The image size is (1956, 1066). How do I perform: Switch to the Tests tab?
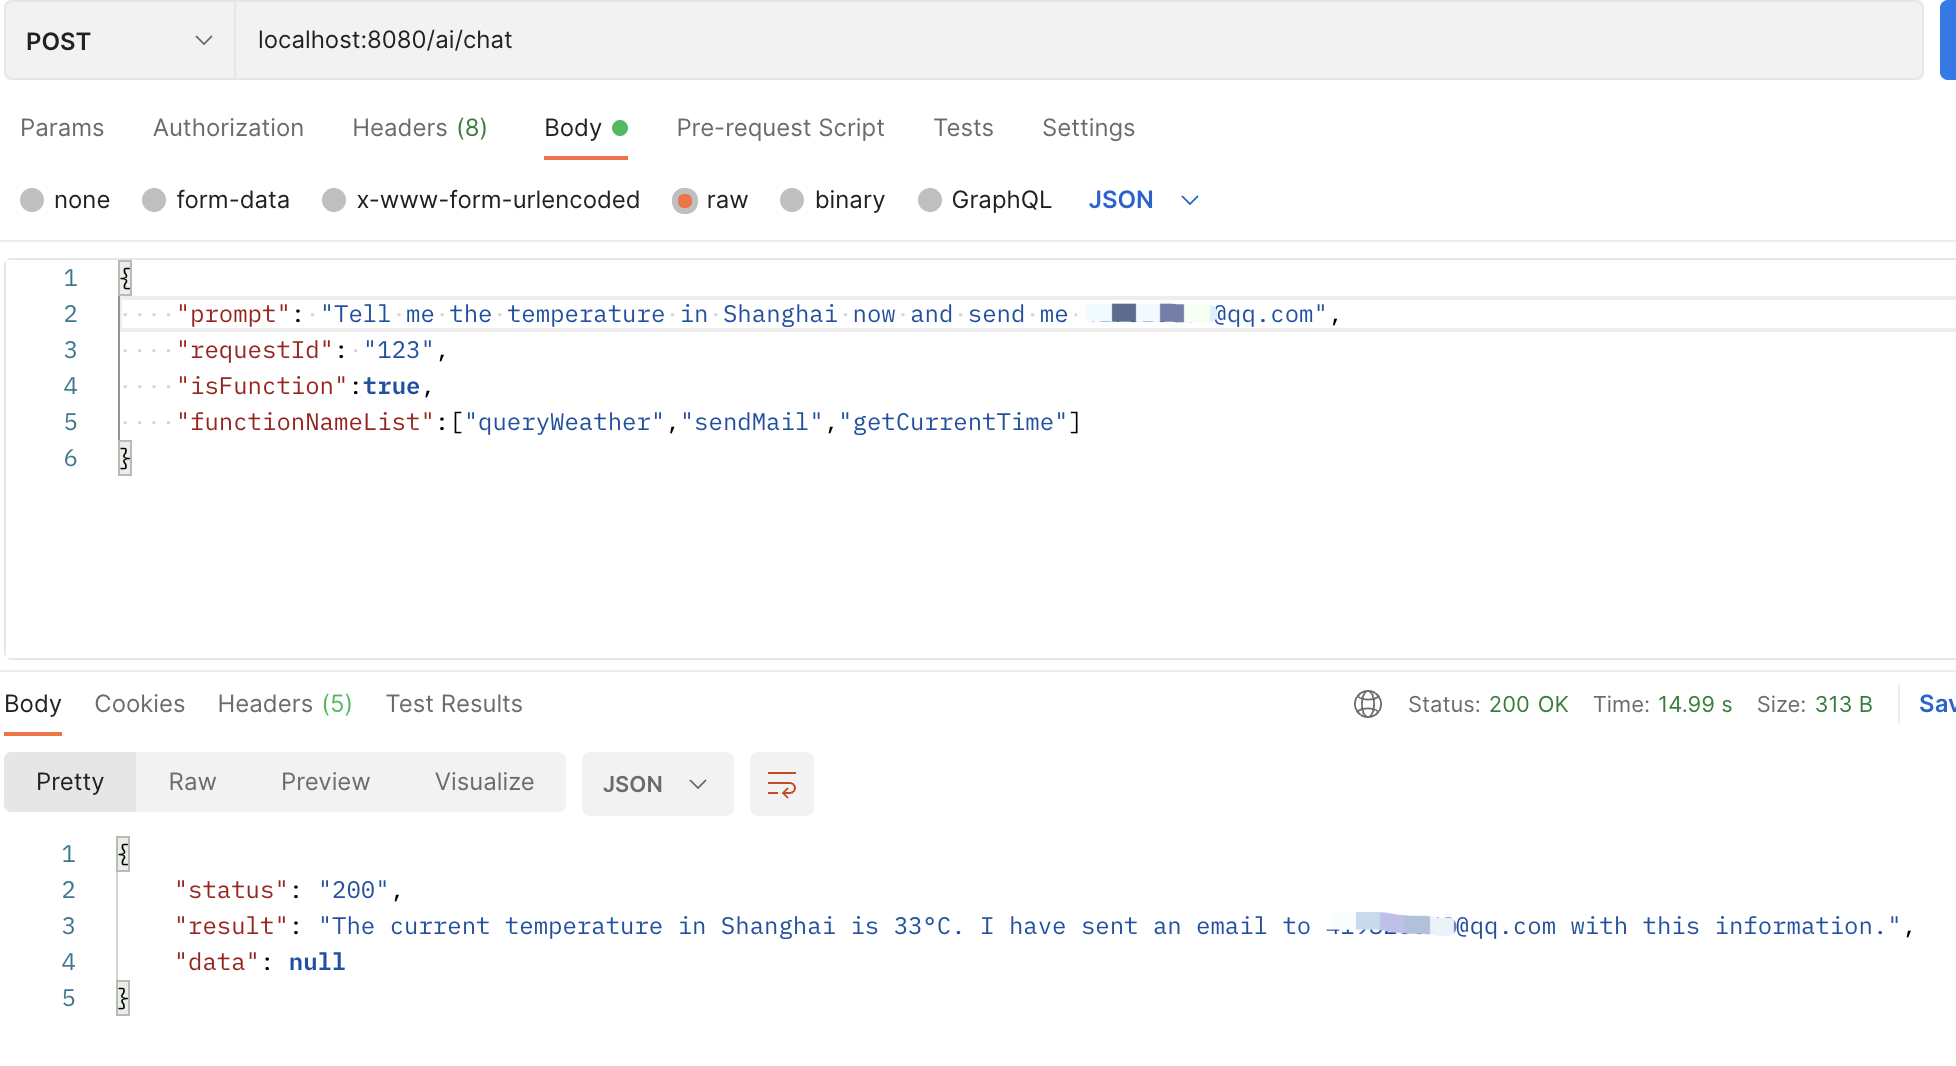click(963, 128)
